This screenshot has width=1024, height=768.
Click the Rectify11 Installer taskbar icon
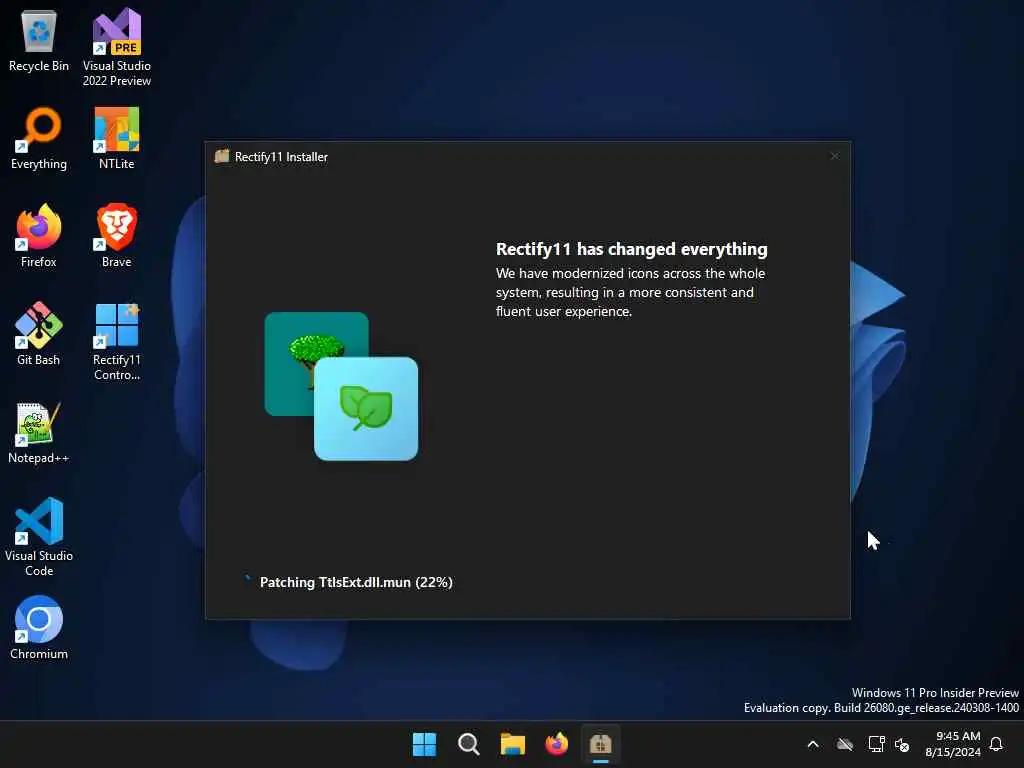600,744
